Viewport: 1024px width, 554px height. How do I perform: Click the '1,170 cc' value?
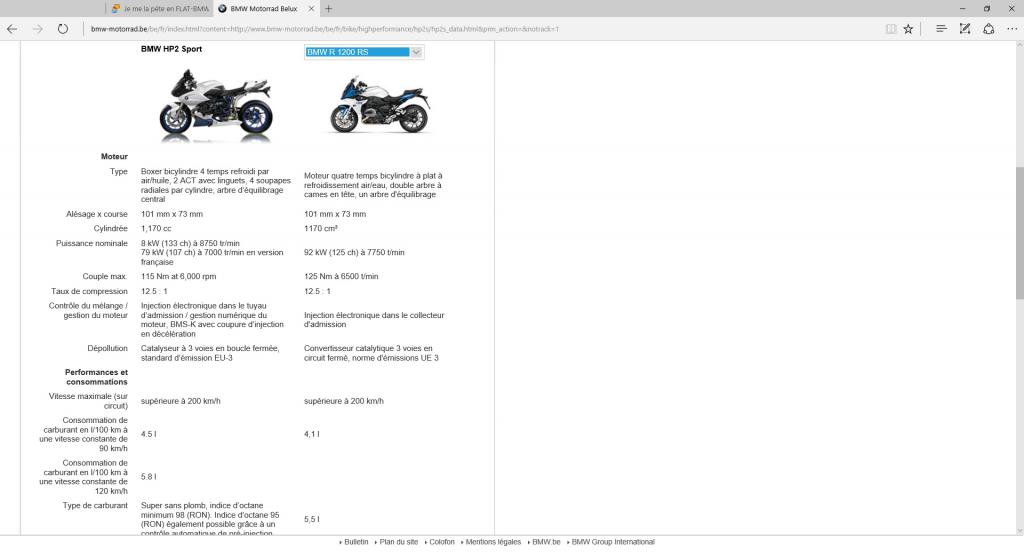click(156, 229)
